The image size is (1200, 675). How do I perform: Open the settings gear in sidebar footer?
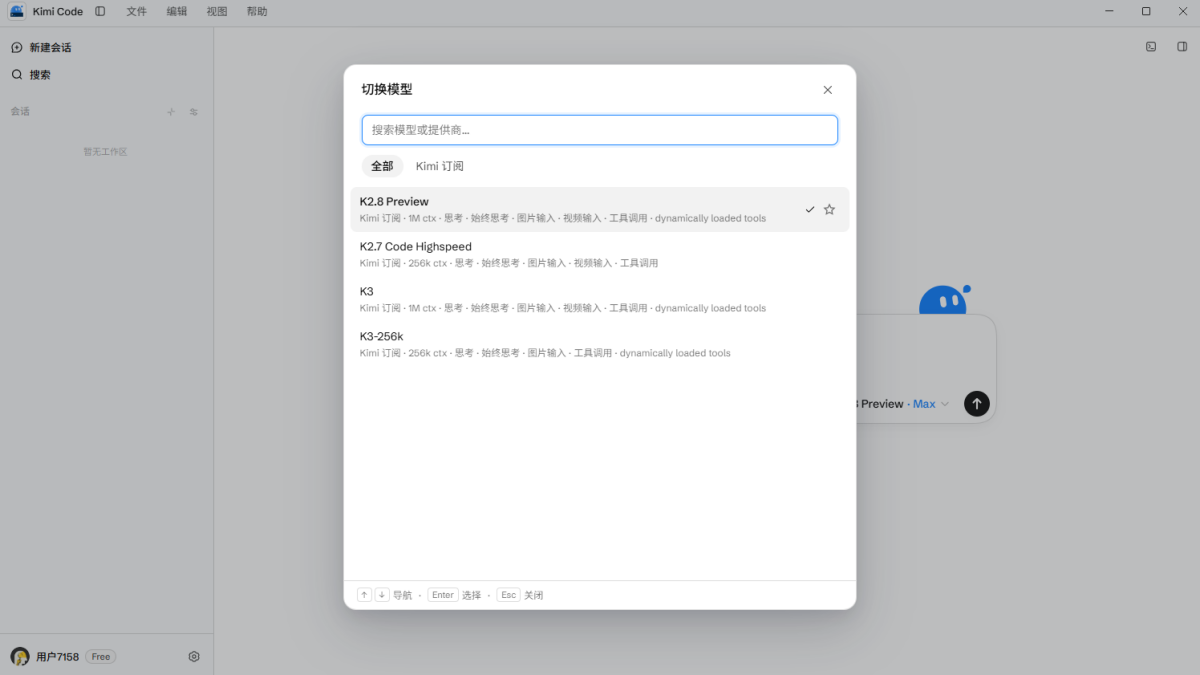(x=194, y=657)
